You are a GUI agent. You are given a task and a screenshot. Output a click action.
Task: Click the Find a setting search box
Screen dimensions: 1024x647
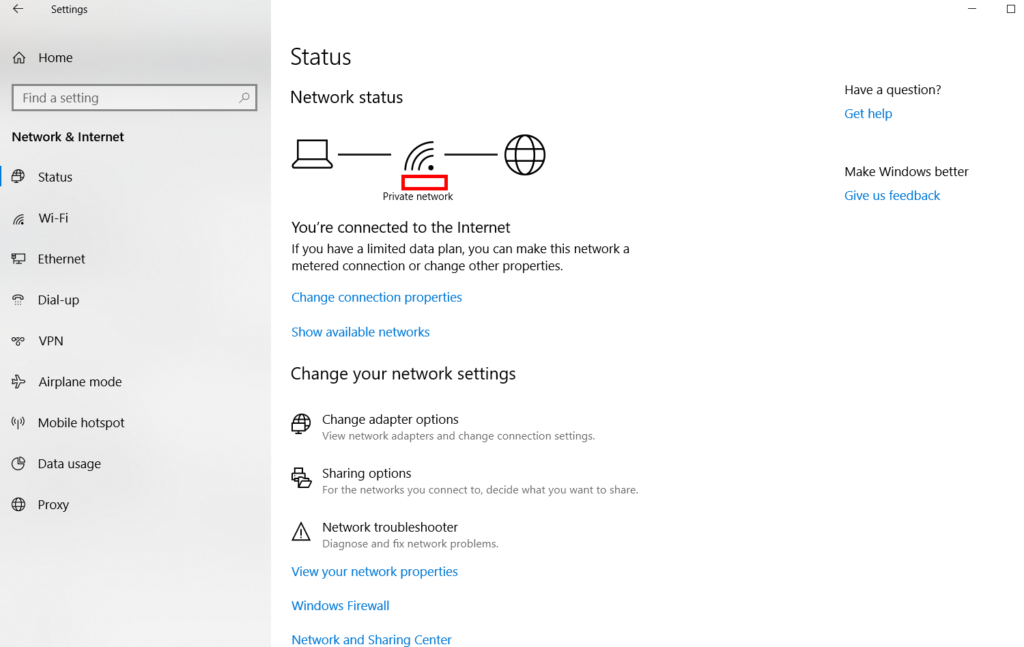134,97
